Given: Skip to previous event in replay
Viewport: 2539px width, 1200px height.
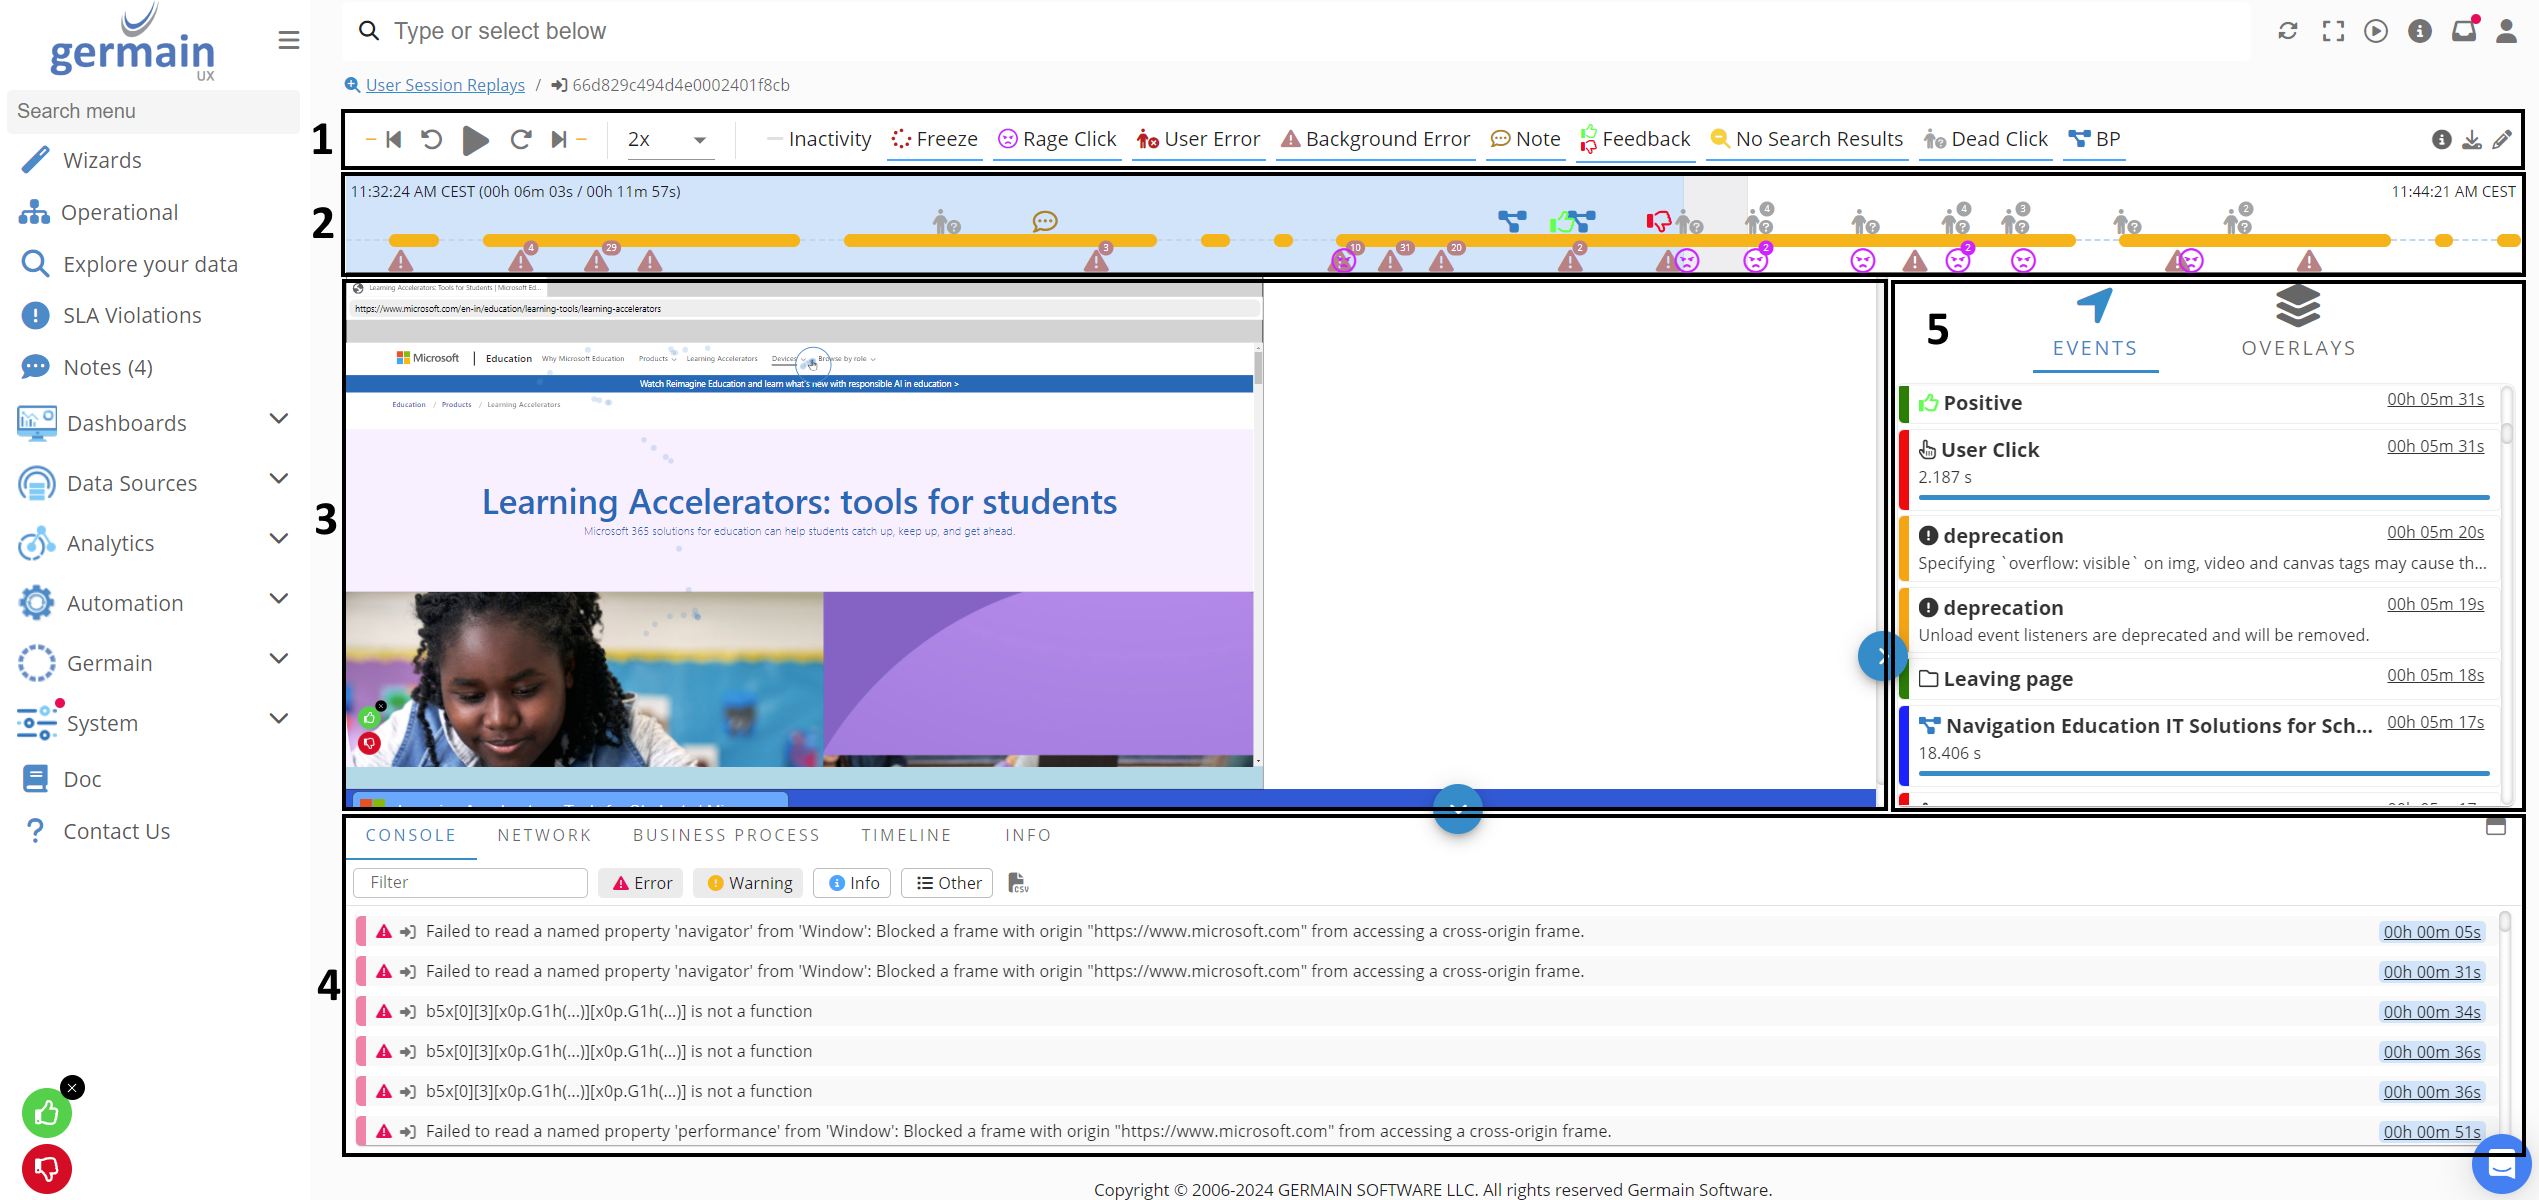Looking at the screenshot, I should [393, 139].
